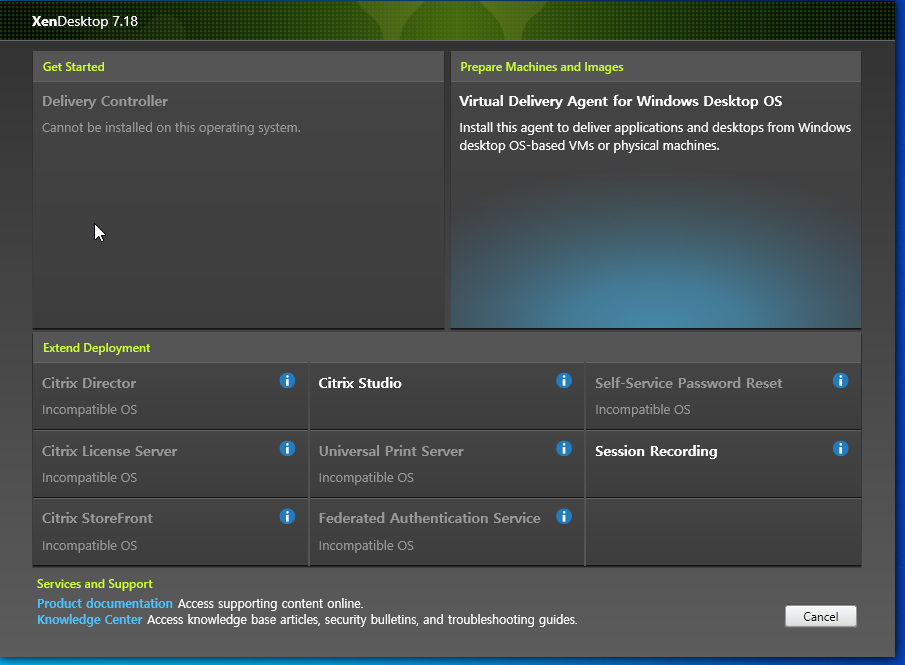
Task: Click info icon for Universal Print Server
Action: point(564,449)
